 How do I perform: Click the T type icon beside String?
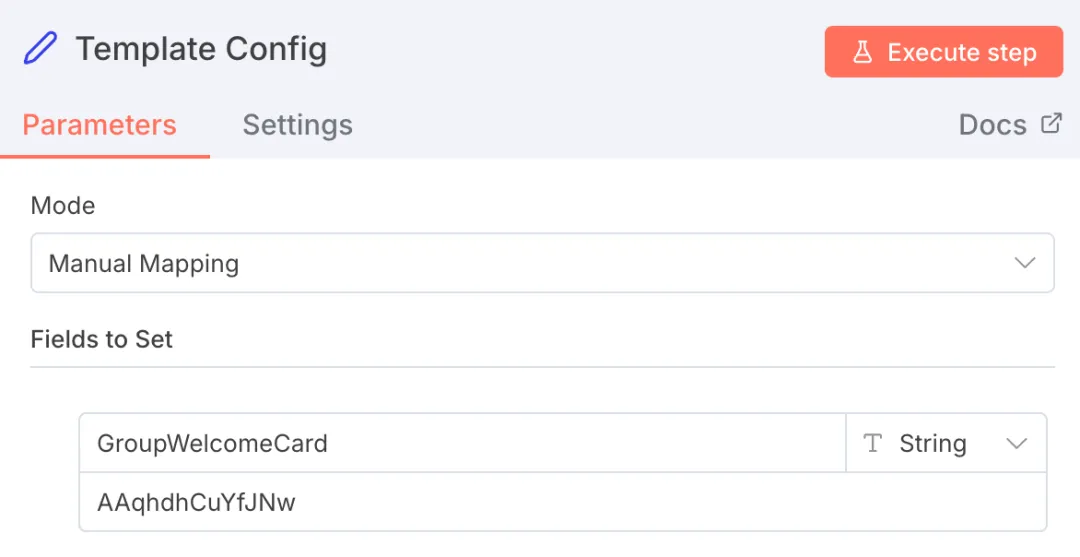click(873, 443)
